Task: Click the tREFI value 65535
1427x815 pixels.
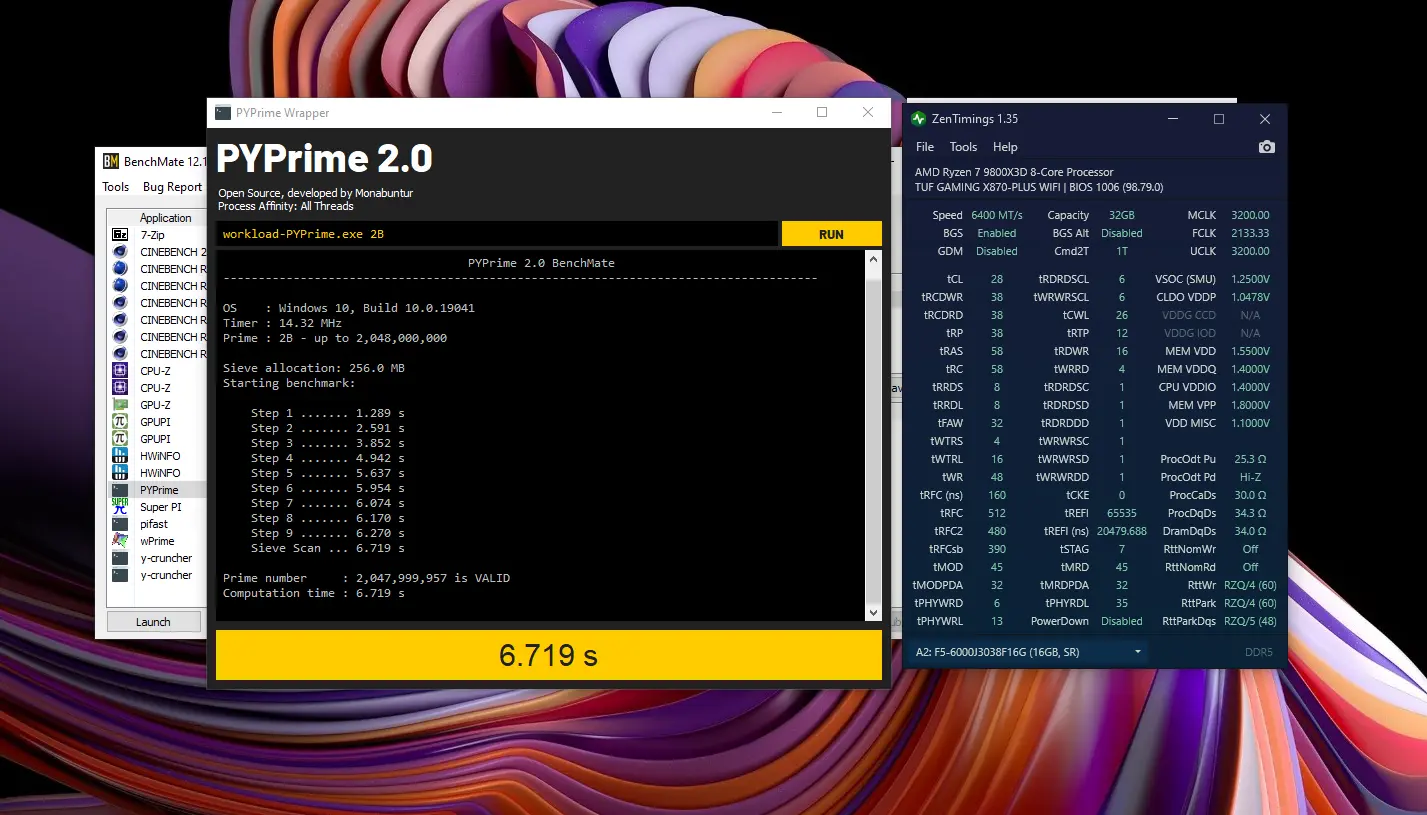Action: pos(1122,513)
